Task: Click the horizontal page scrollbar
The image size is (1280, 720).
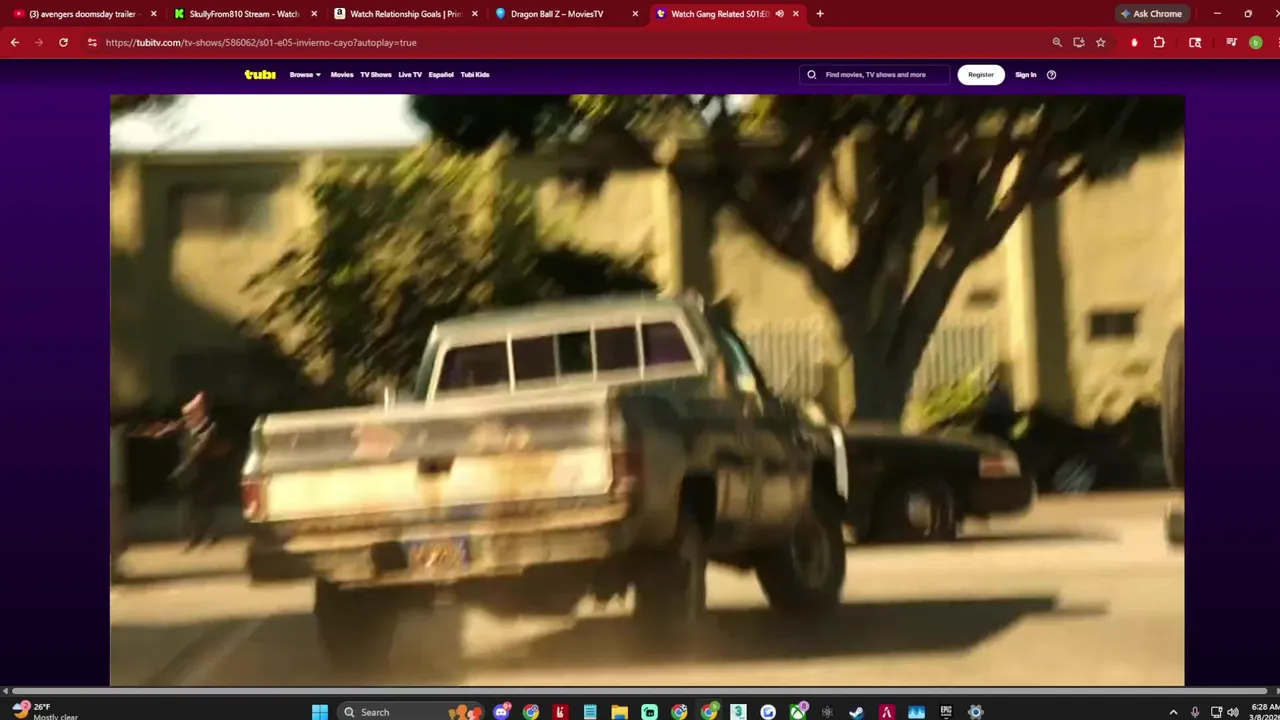Action: coord(640,691)
